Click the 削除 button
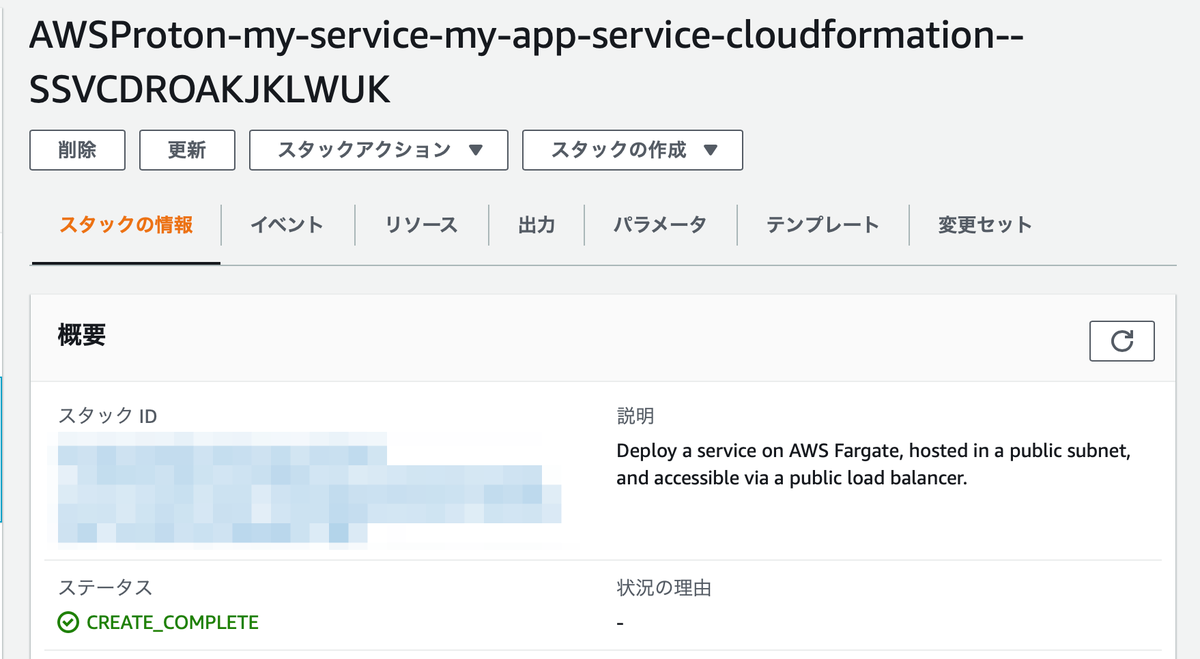This screenshot has width=1200, height=659. pos(78,150)
